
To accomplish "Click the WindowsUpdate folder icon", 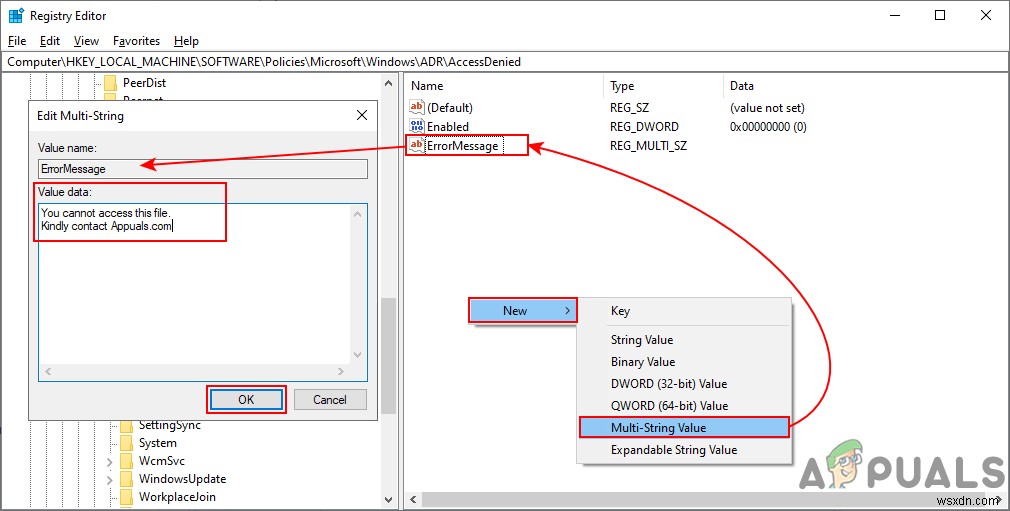I will tap(126, 479).
